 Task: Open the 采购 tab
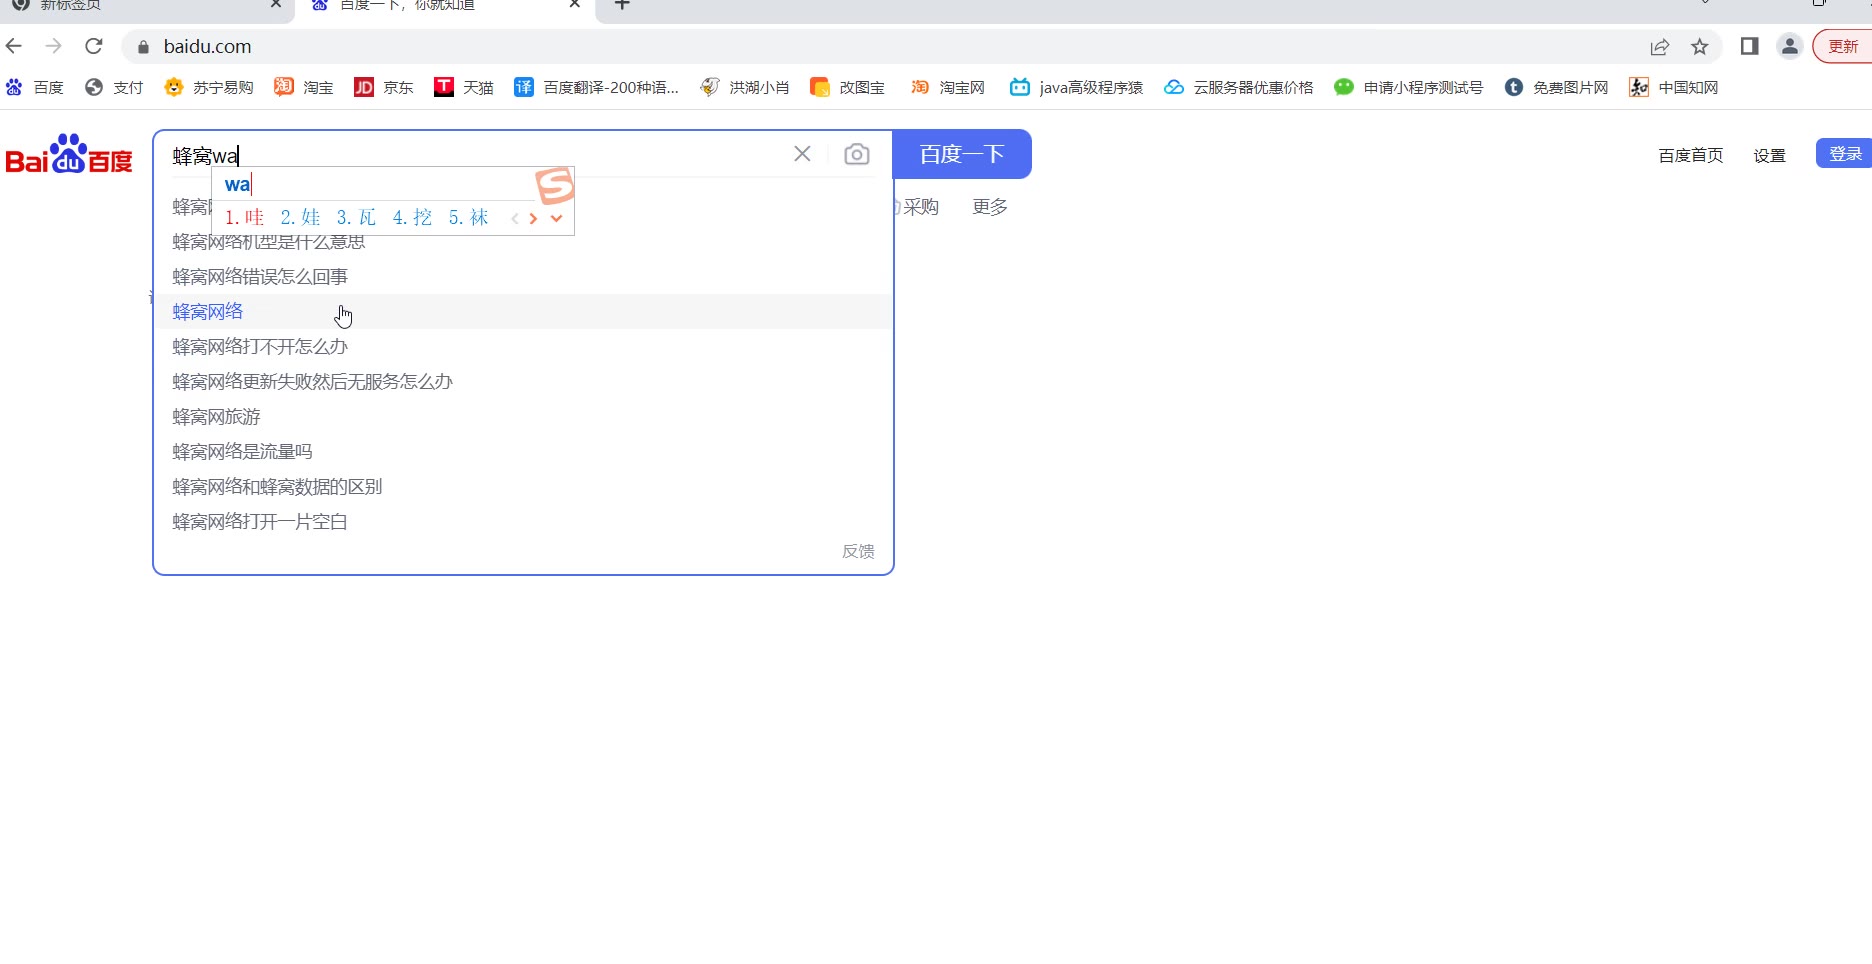(x=920, y=207)
